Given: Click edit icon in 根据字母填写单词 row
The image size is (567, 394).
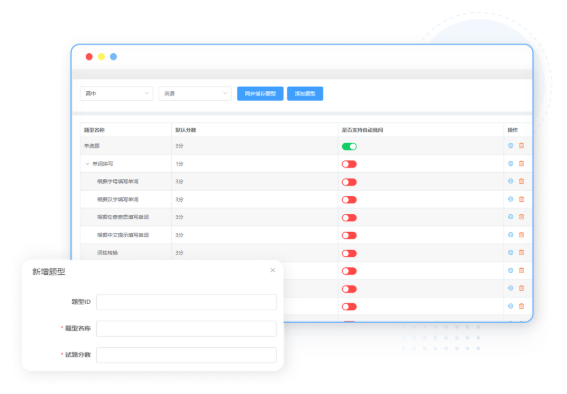Looking at the screenshot, I should tap(510, 181).
